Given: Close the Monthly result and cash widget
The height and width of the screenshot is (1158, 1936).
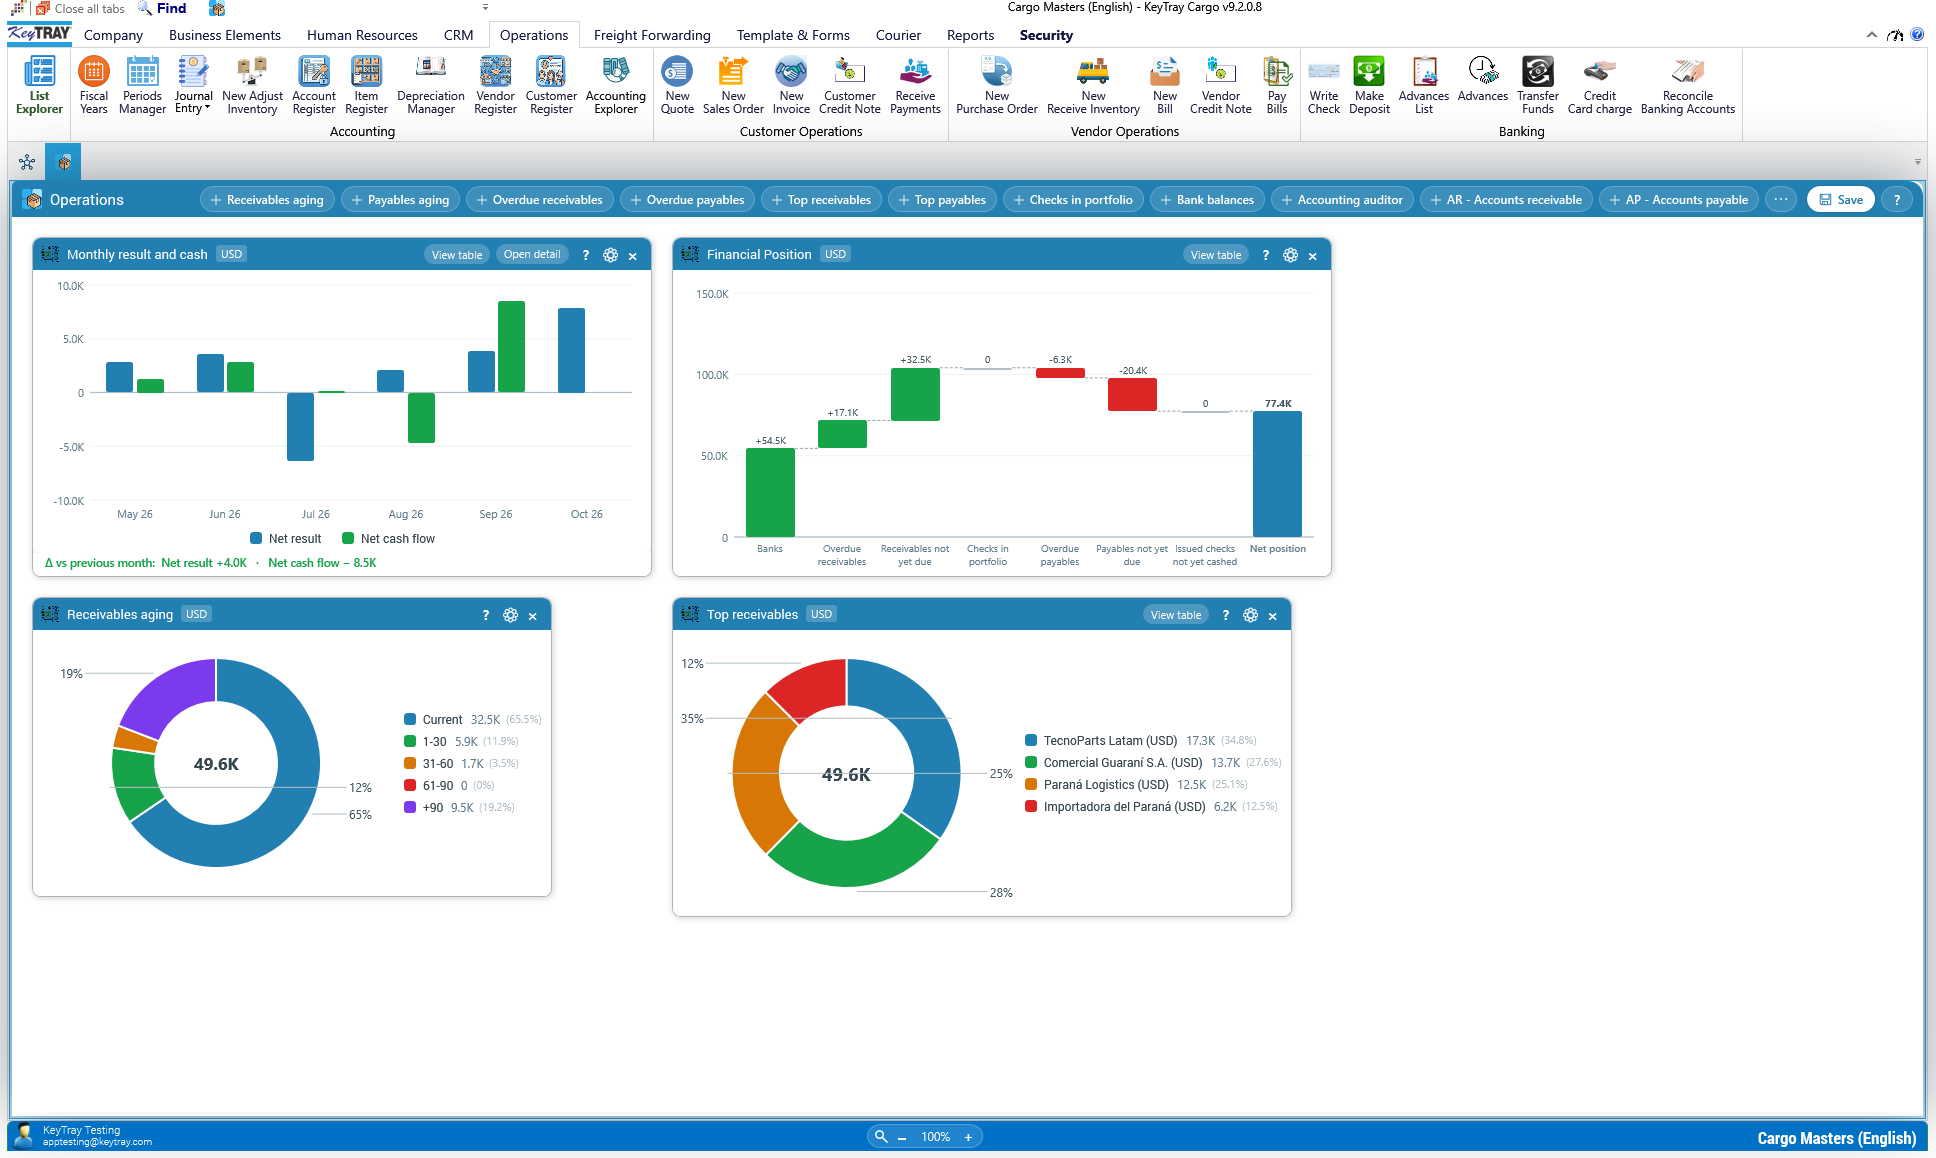Looking at the screenshot, I should tap(633, 256).
